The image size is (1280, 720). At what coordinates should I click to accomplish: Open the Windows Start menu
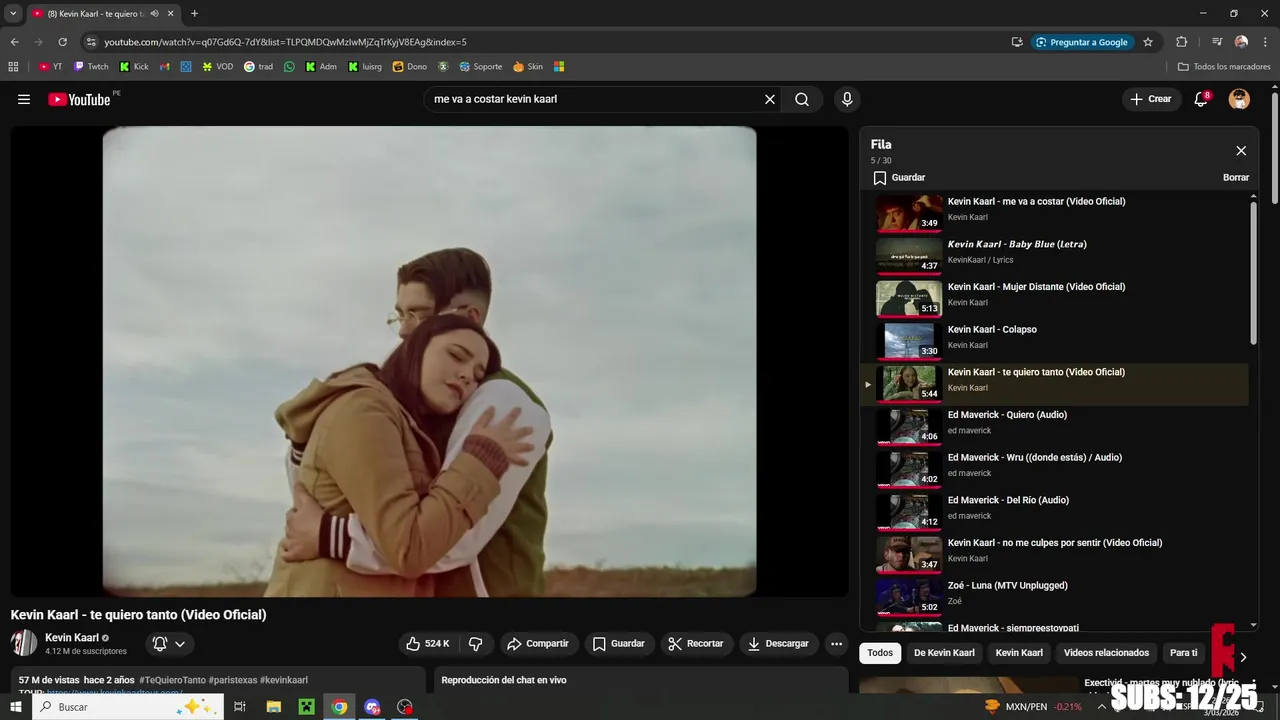(15, 707)
